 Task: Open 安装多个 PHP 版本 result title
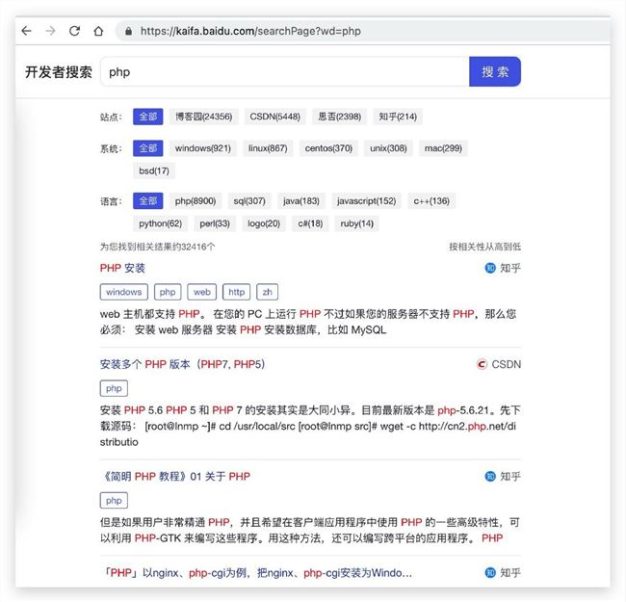(182, 364)
